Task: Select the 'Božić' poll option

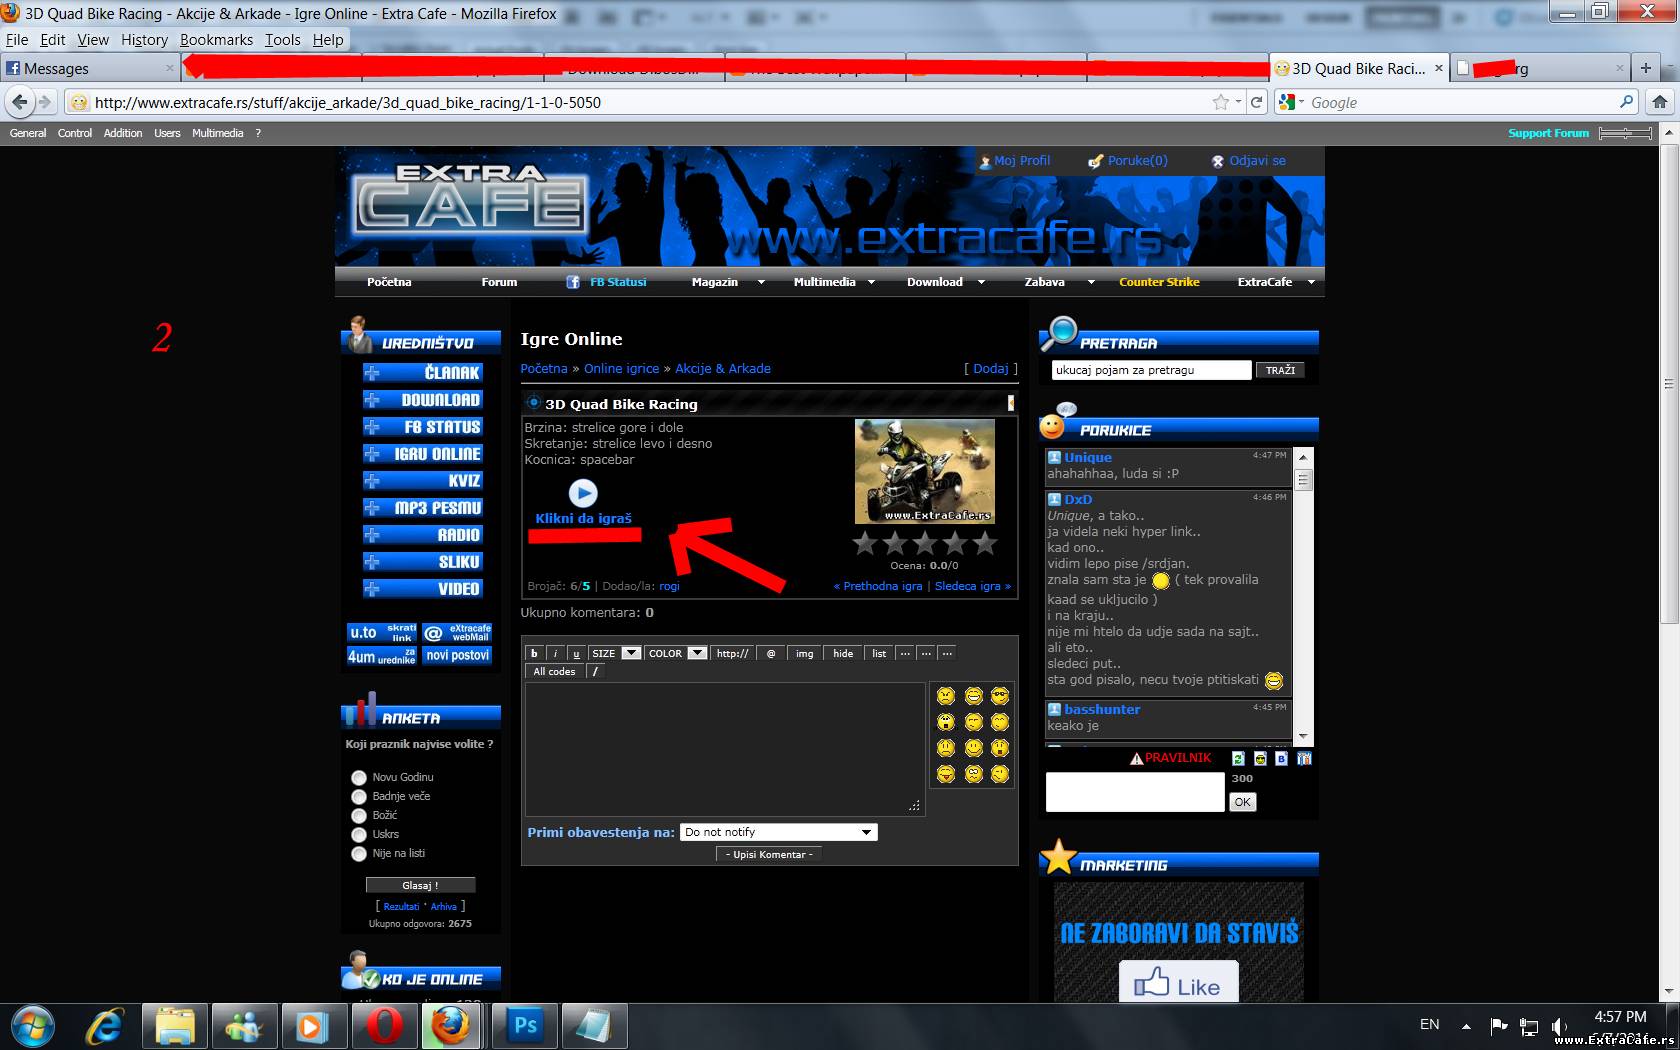Action: 359,816
